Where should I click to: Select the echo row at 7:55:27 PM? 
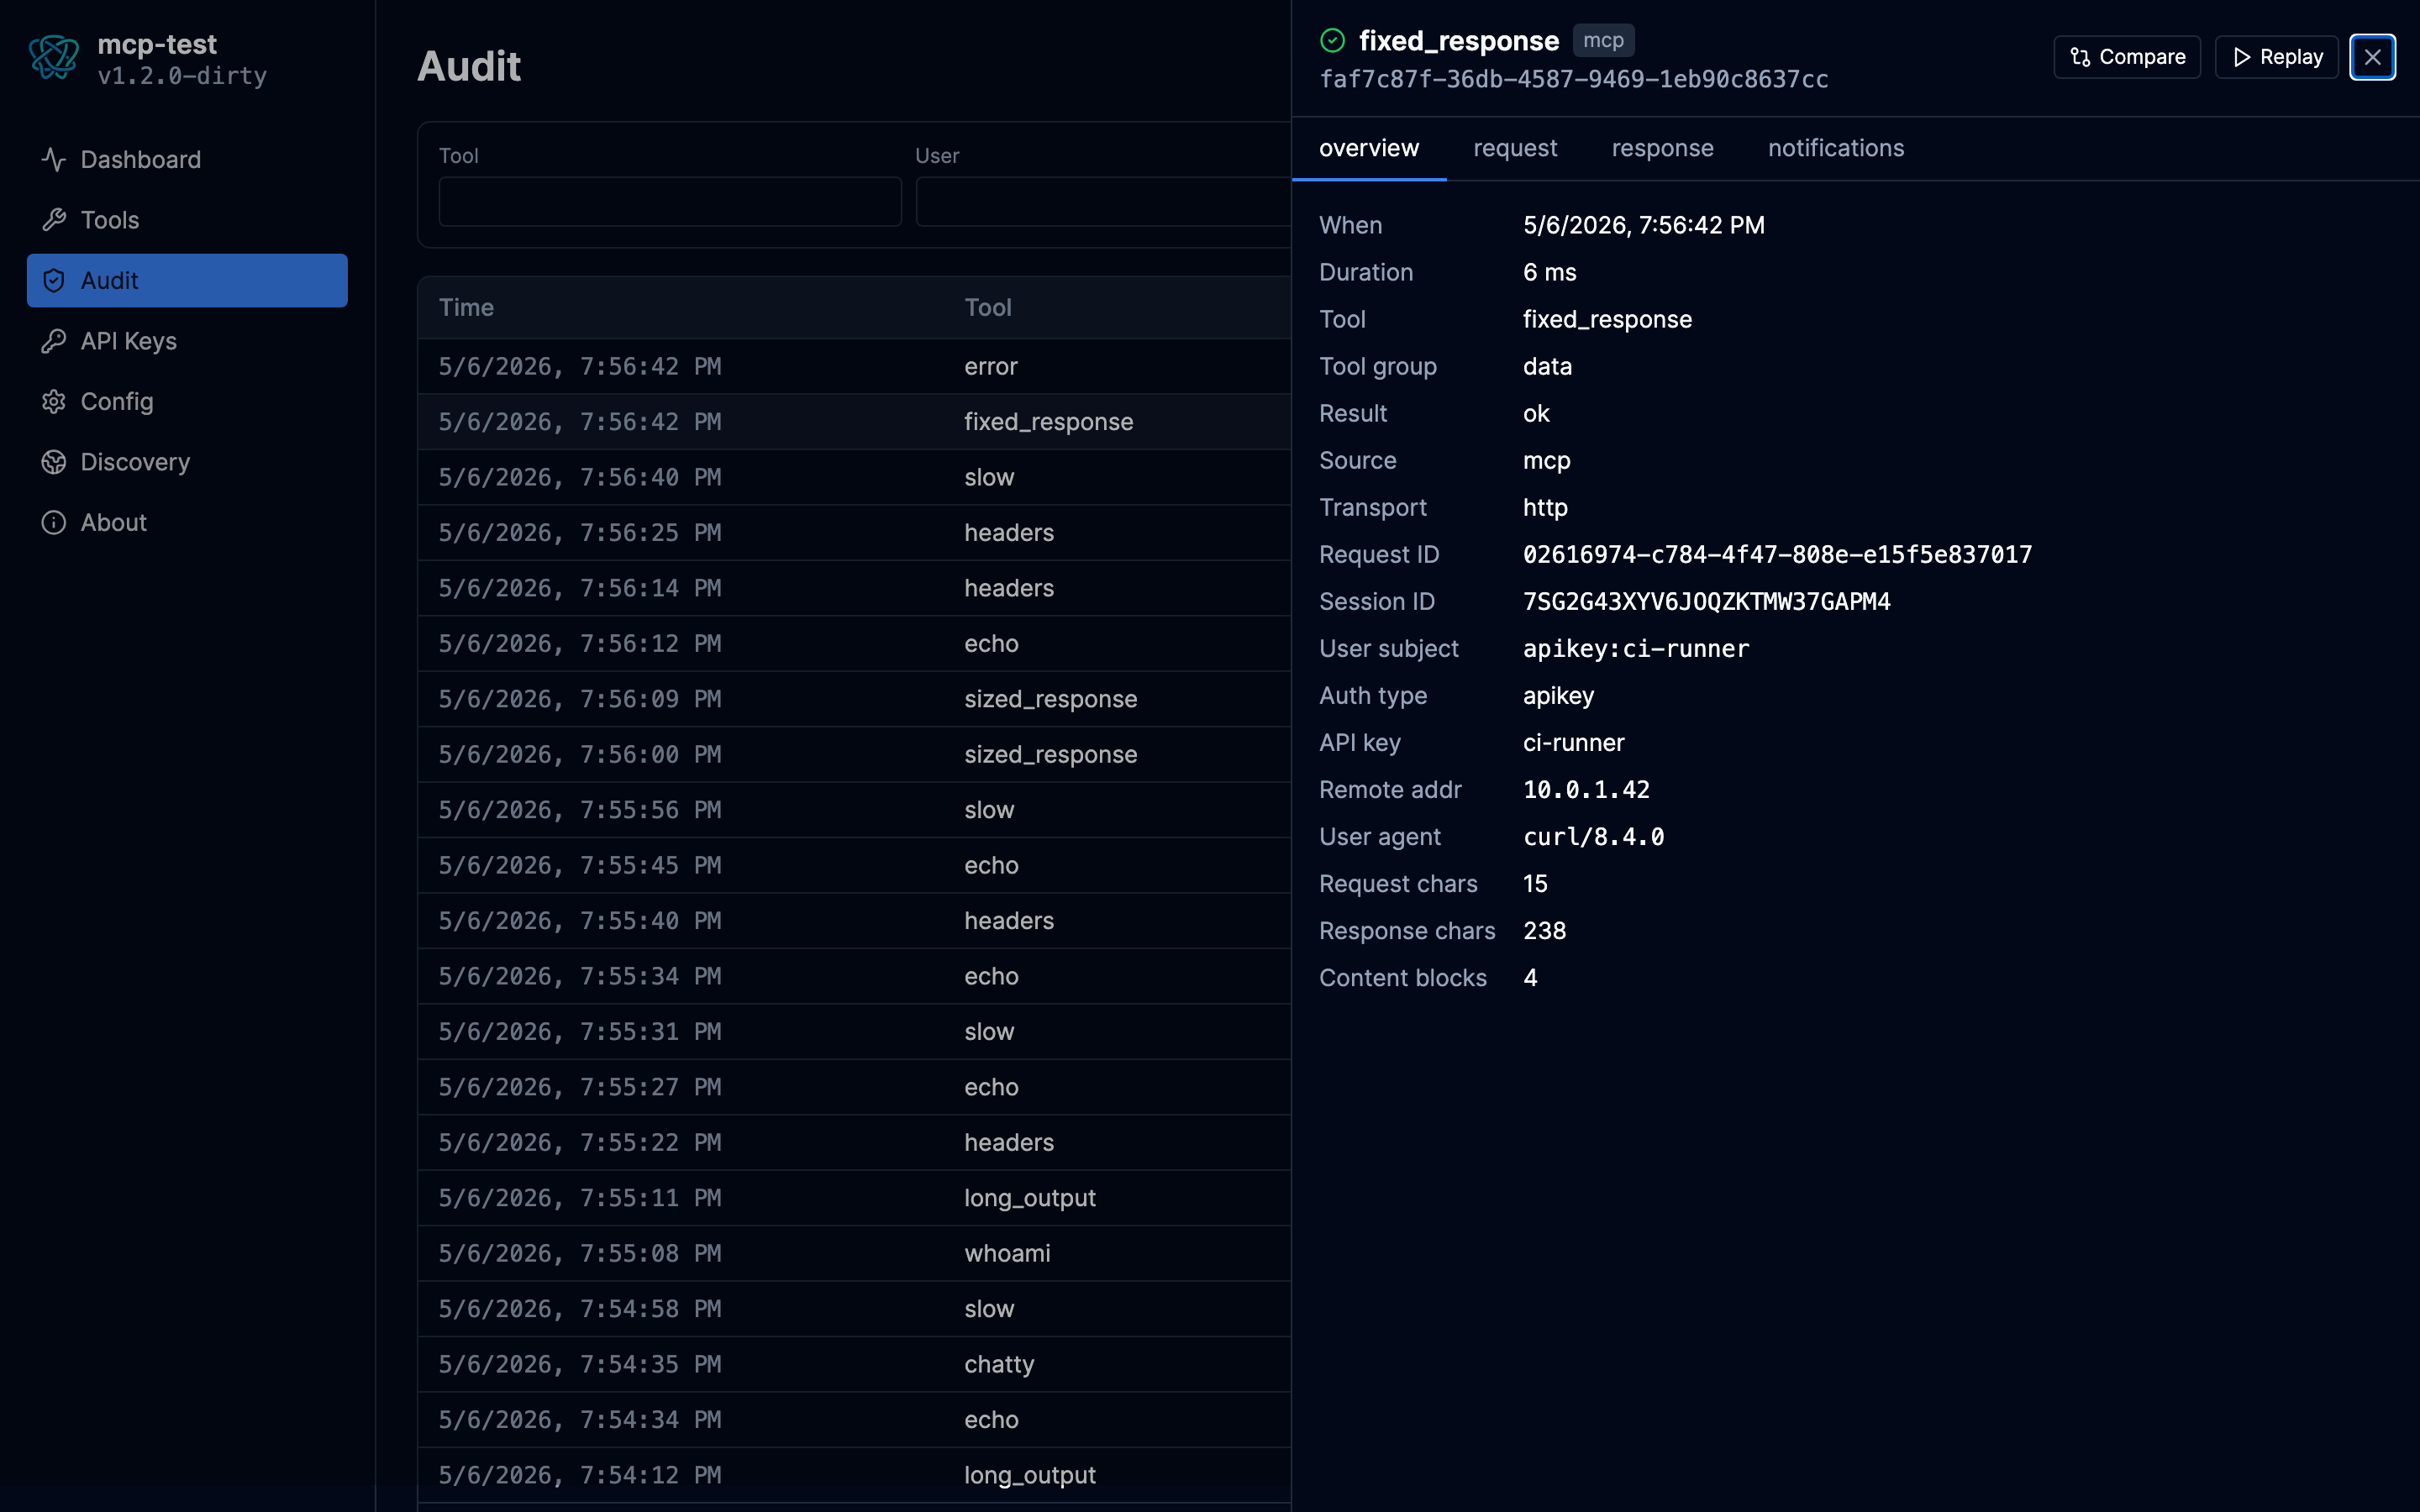tap(854, 1087)
